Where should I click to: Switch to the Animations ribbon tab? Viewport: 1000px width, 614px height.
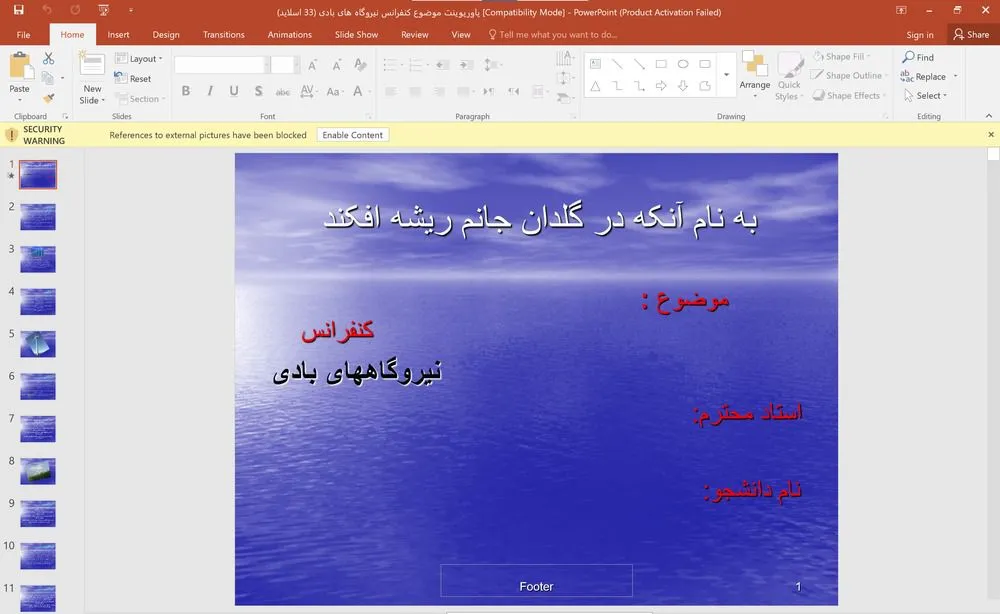click(289, 33)
